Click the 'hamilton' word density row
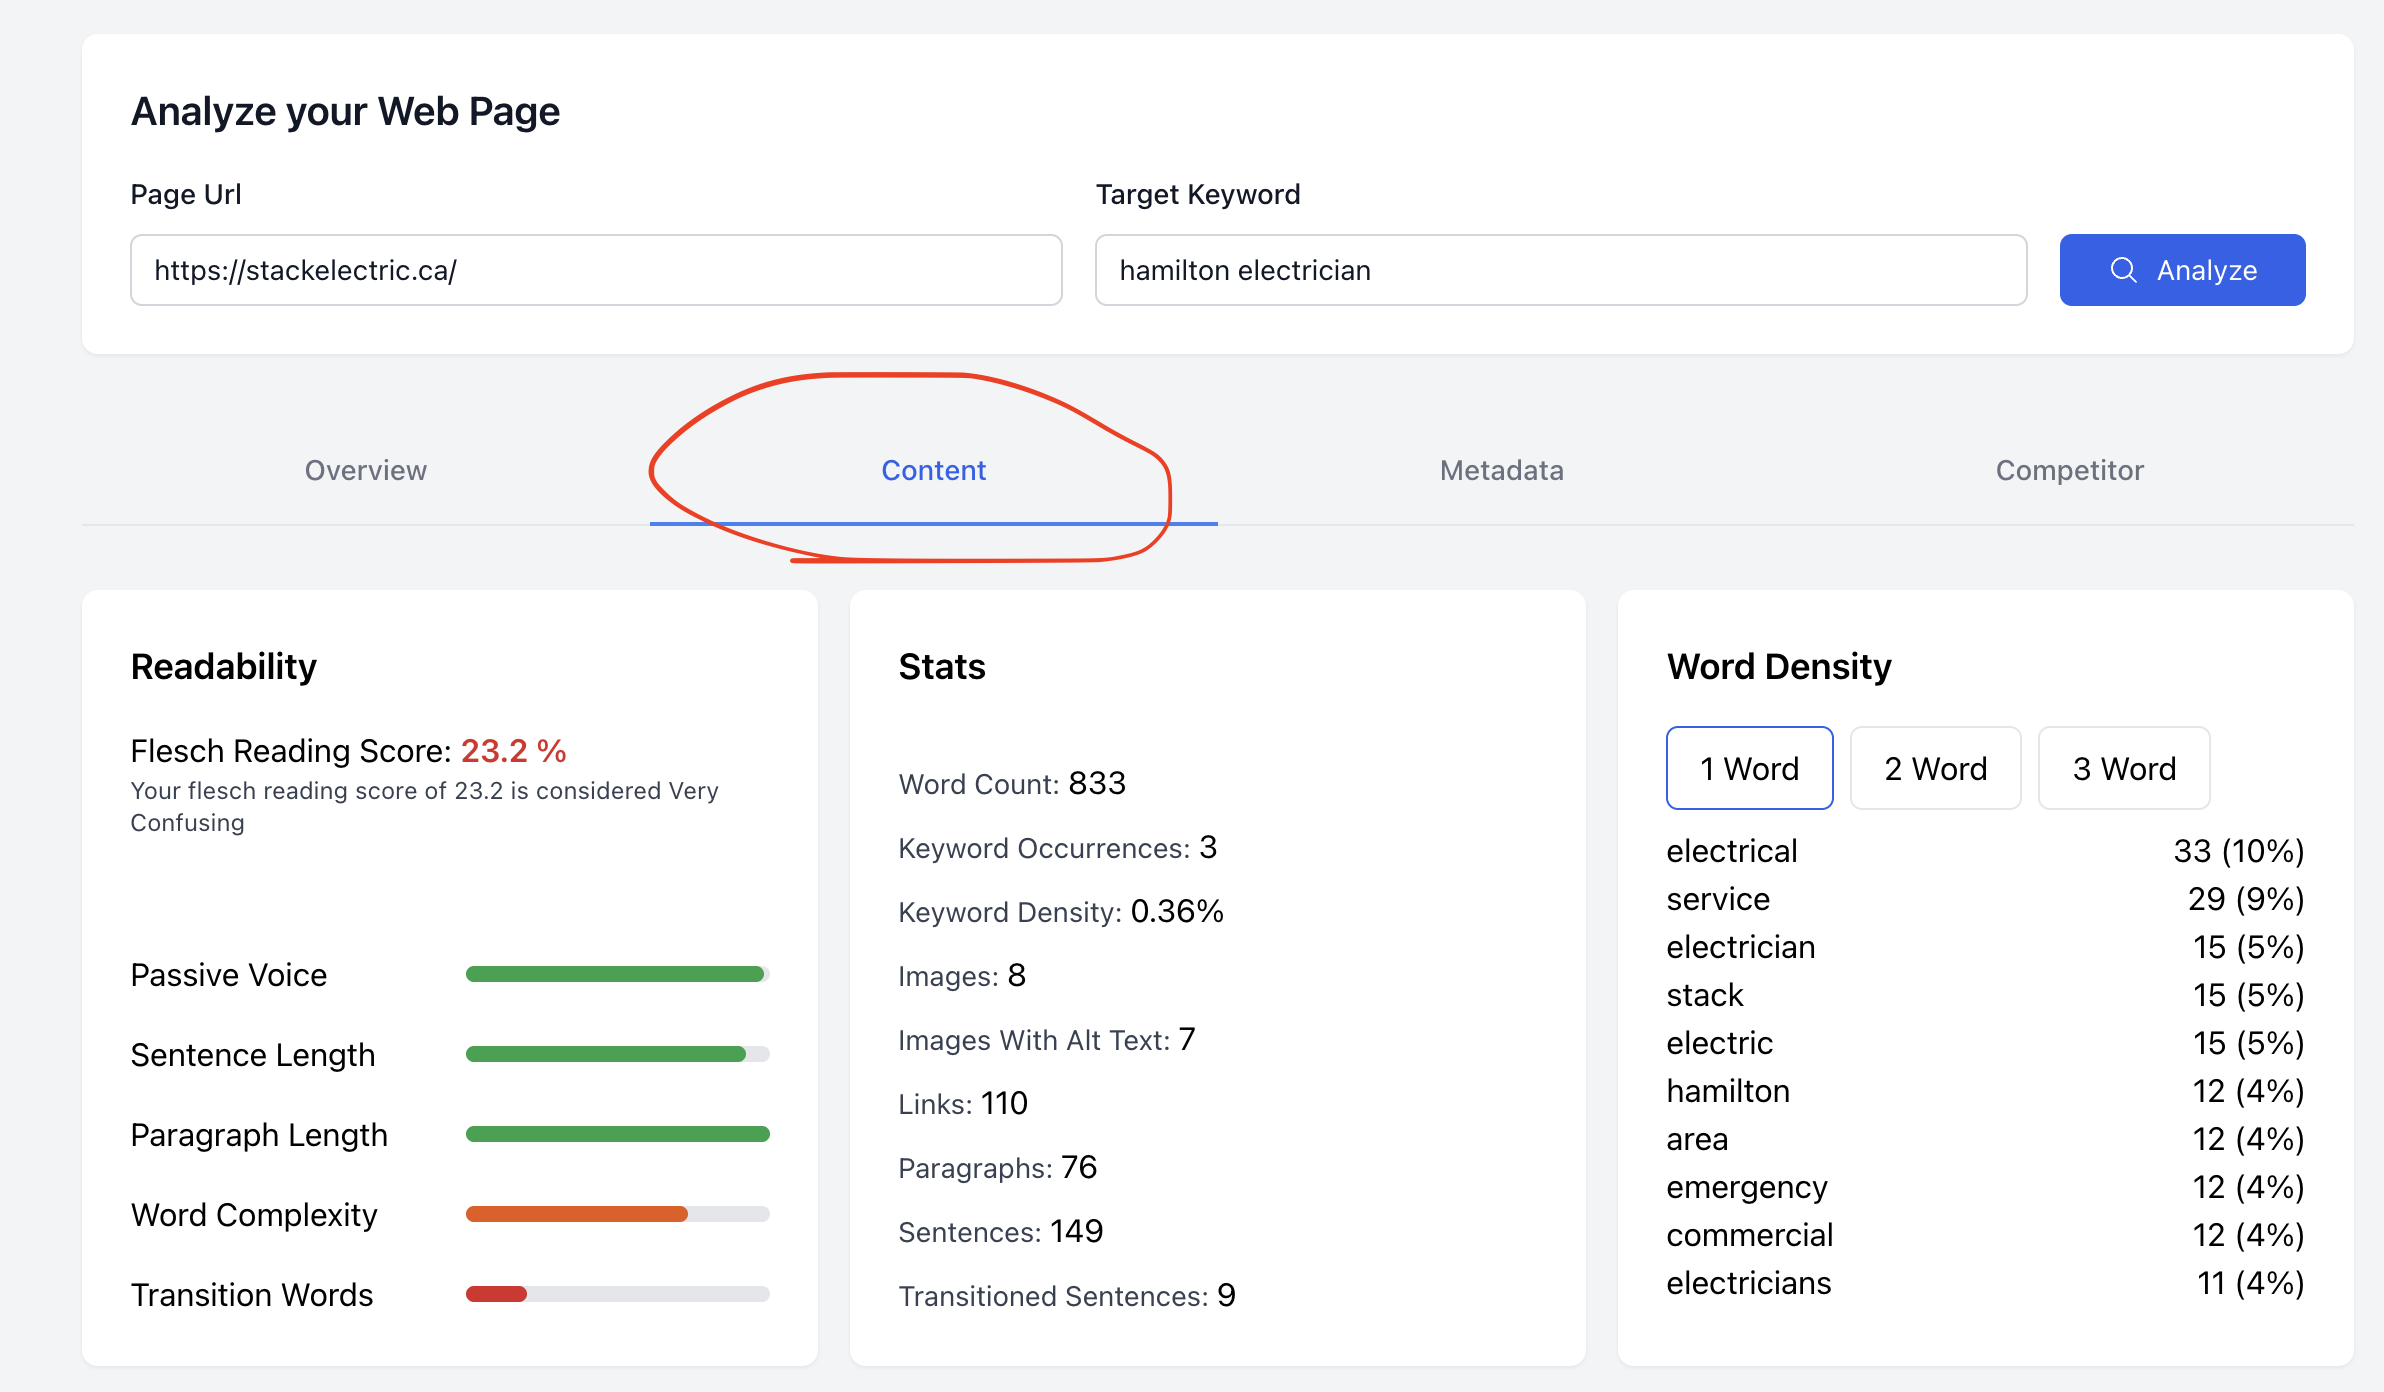Viewport: 2384px width, 1392px height. pyautogui.click(x=1985, y=1091)
